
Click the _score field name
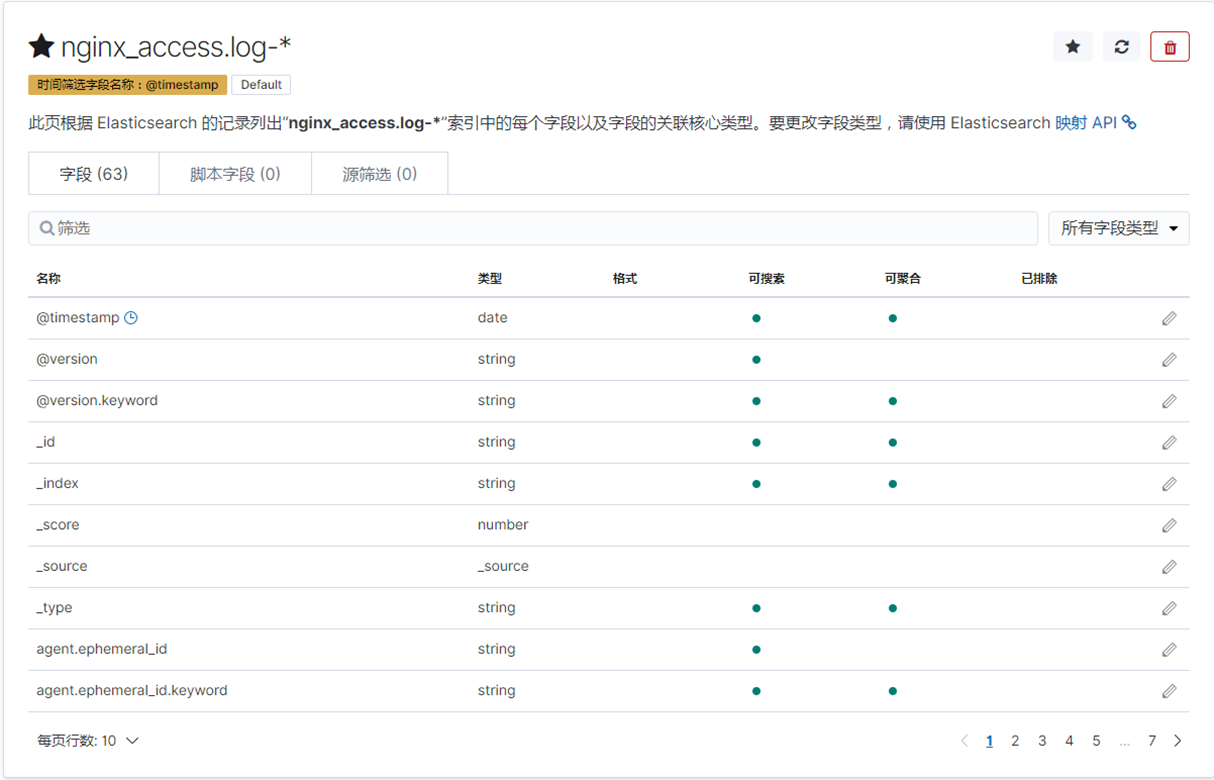[x=58, y=525]
